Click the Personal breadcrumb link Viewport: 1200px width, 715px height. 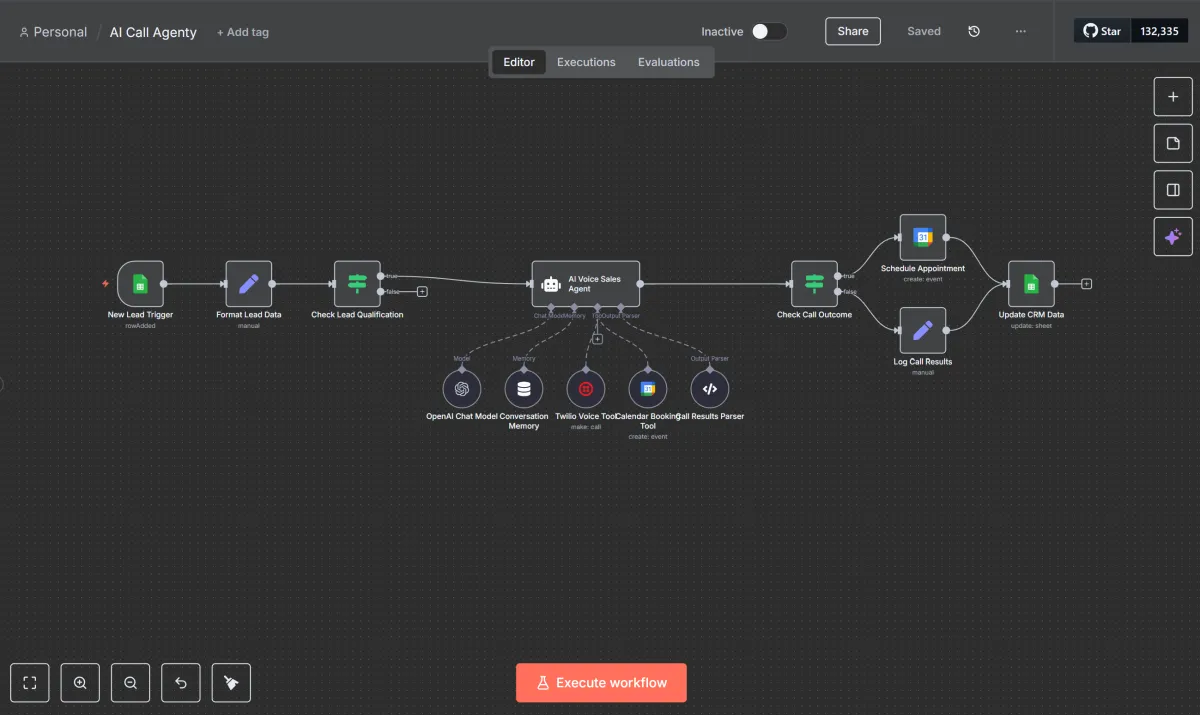[x=53, y=32]
